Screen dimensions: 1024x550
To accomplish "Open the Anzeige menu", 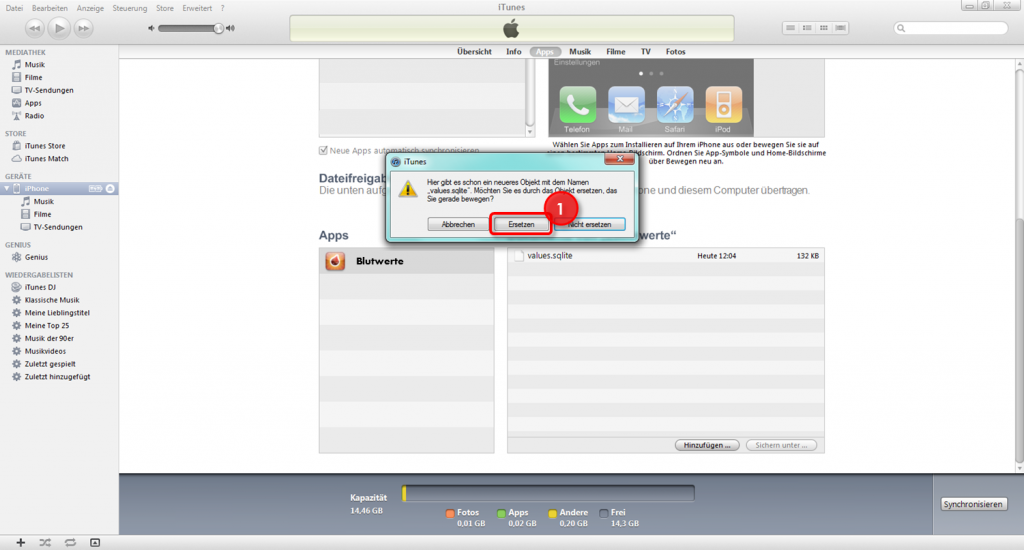I will (90, 8).
